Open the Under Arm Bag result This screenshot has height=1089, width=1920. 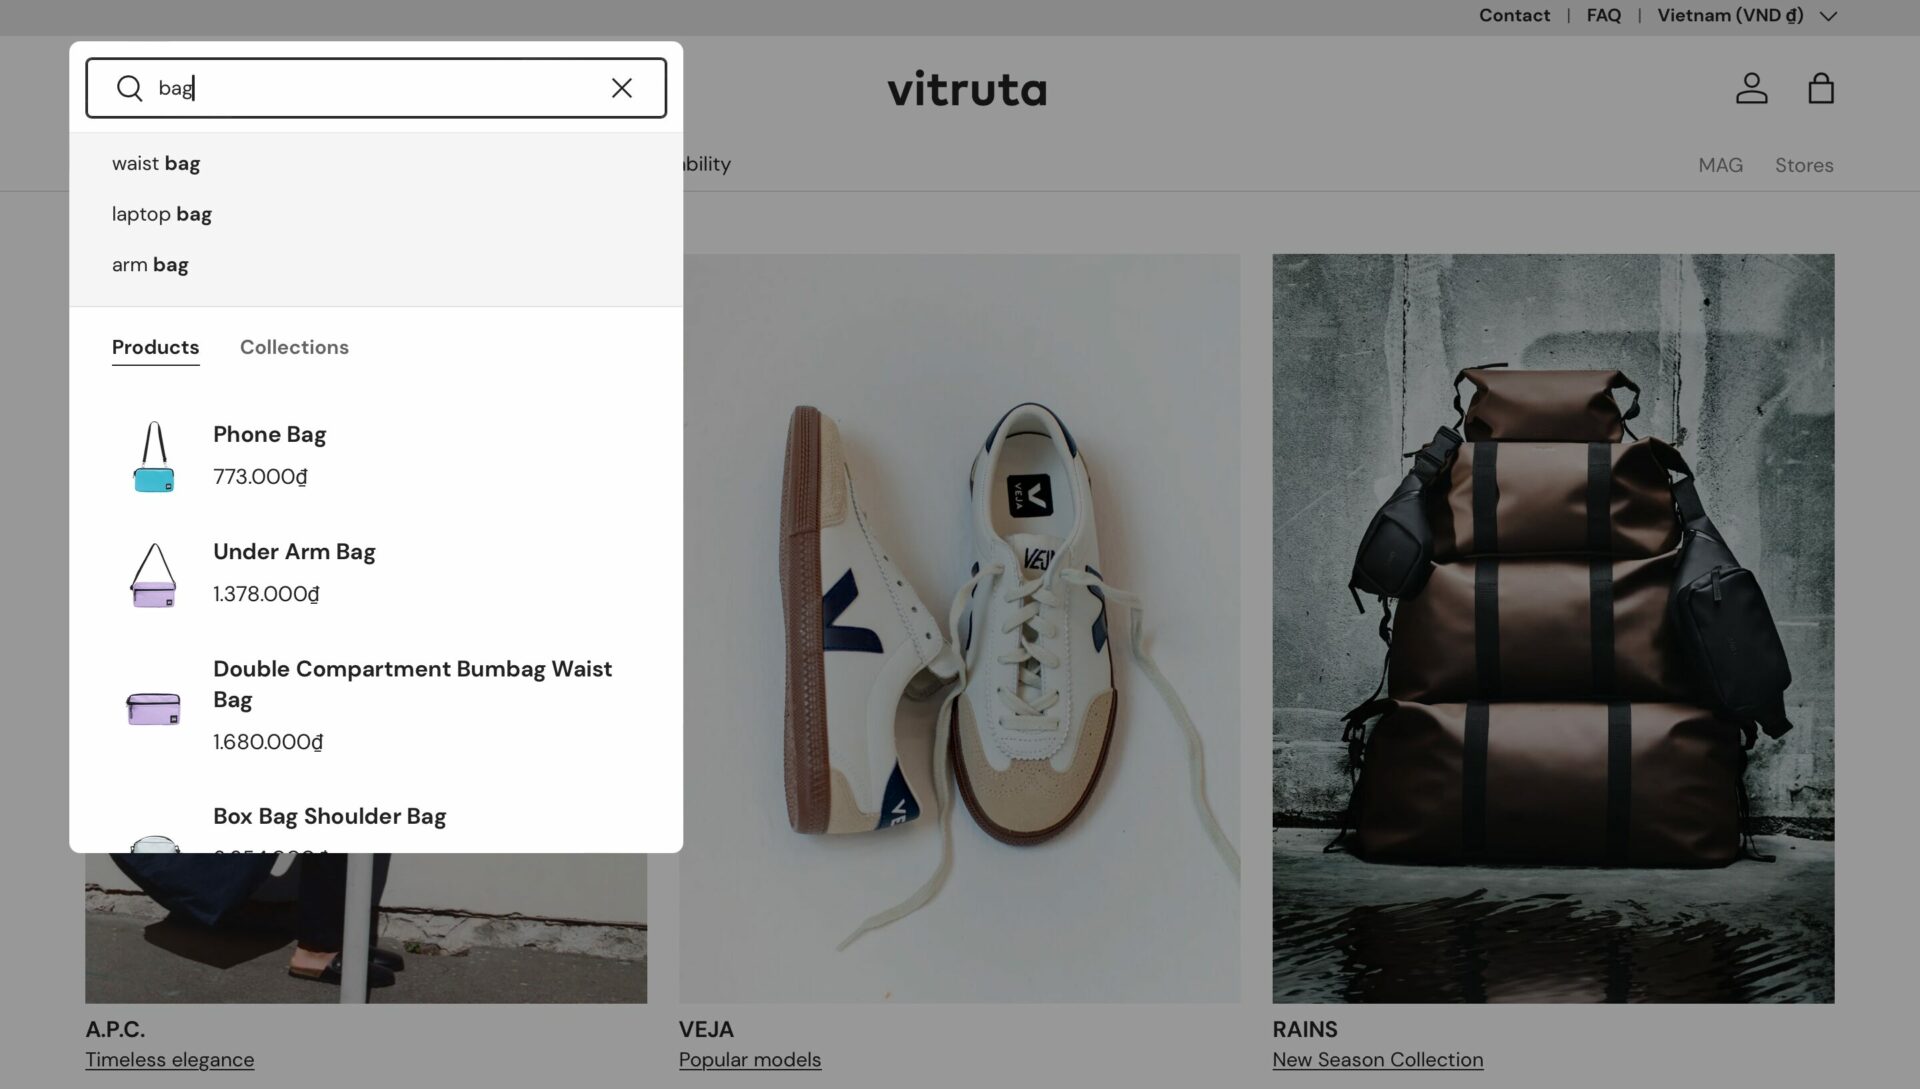294,552
